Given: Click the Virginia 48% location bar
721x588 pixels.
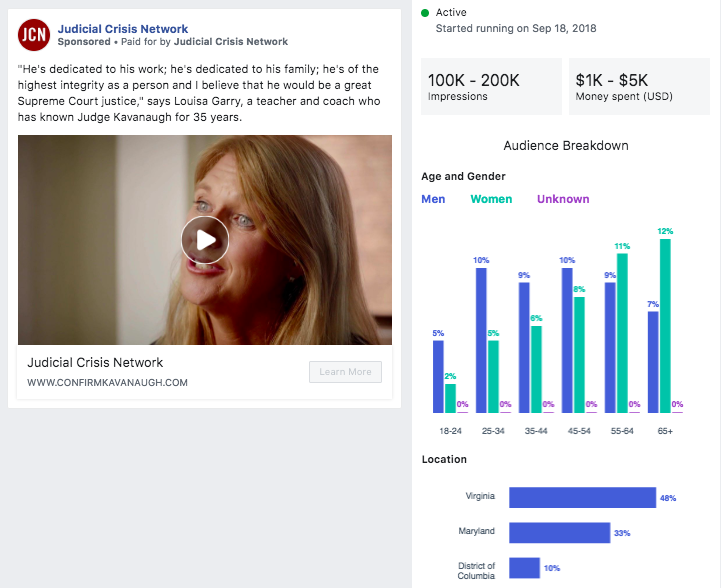Looking at the screenshot, I should tap(582, 497).
